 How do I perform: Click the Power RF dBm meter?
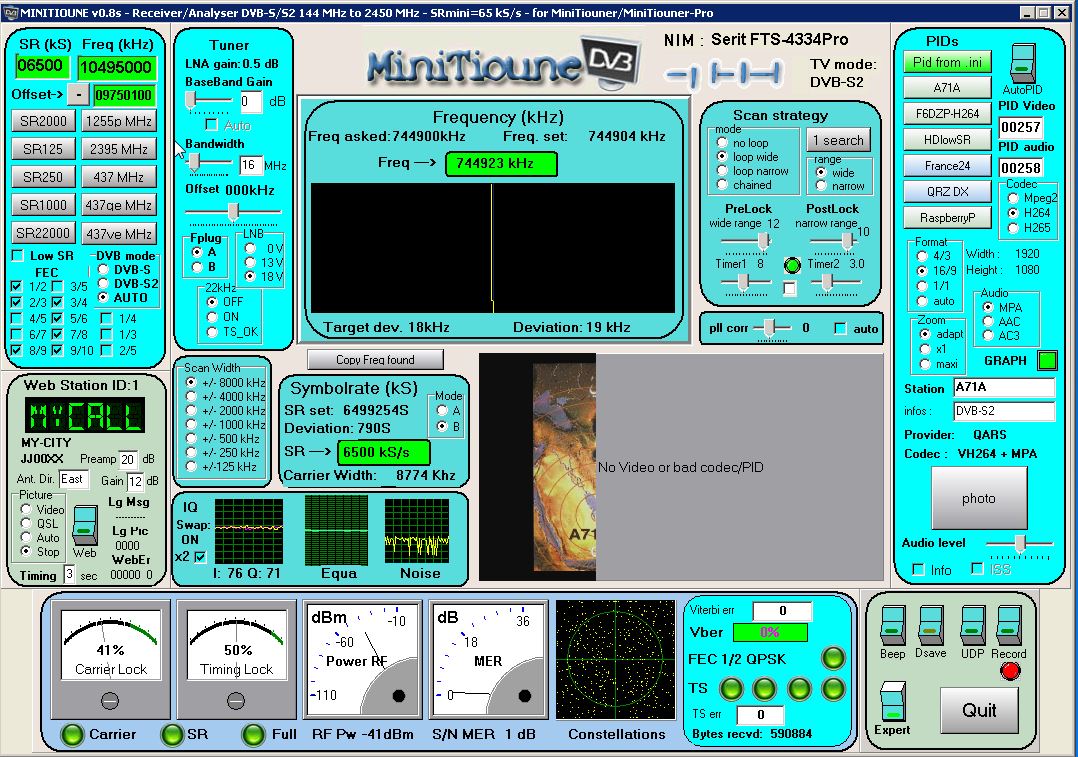pyautogui.click(x=361, y=660)
